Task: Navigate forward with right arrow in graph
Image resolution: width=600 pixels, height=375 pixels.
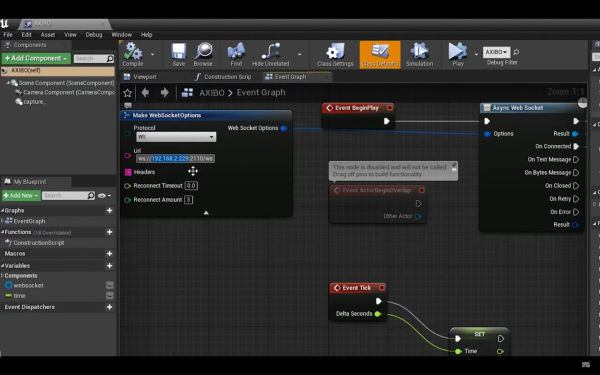Action: click(x=165, y=93)
